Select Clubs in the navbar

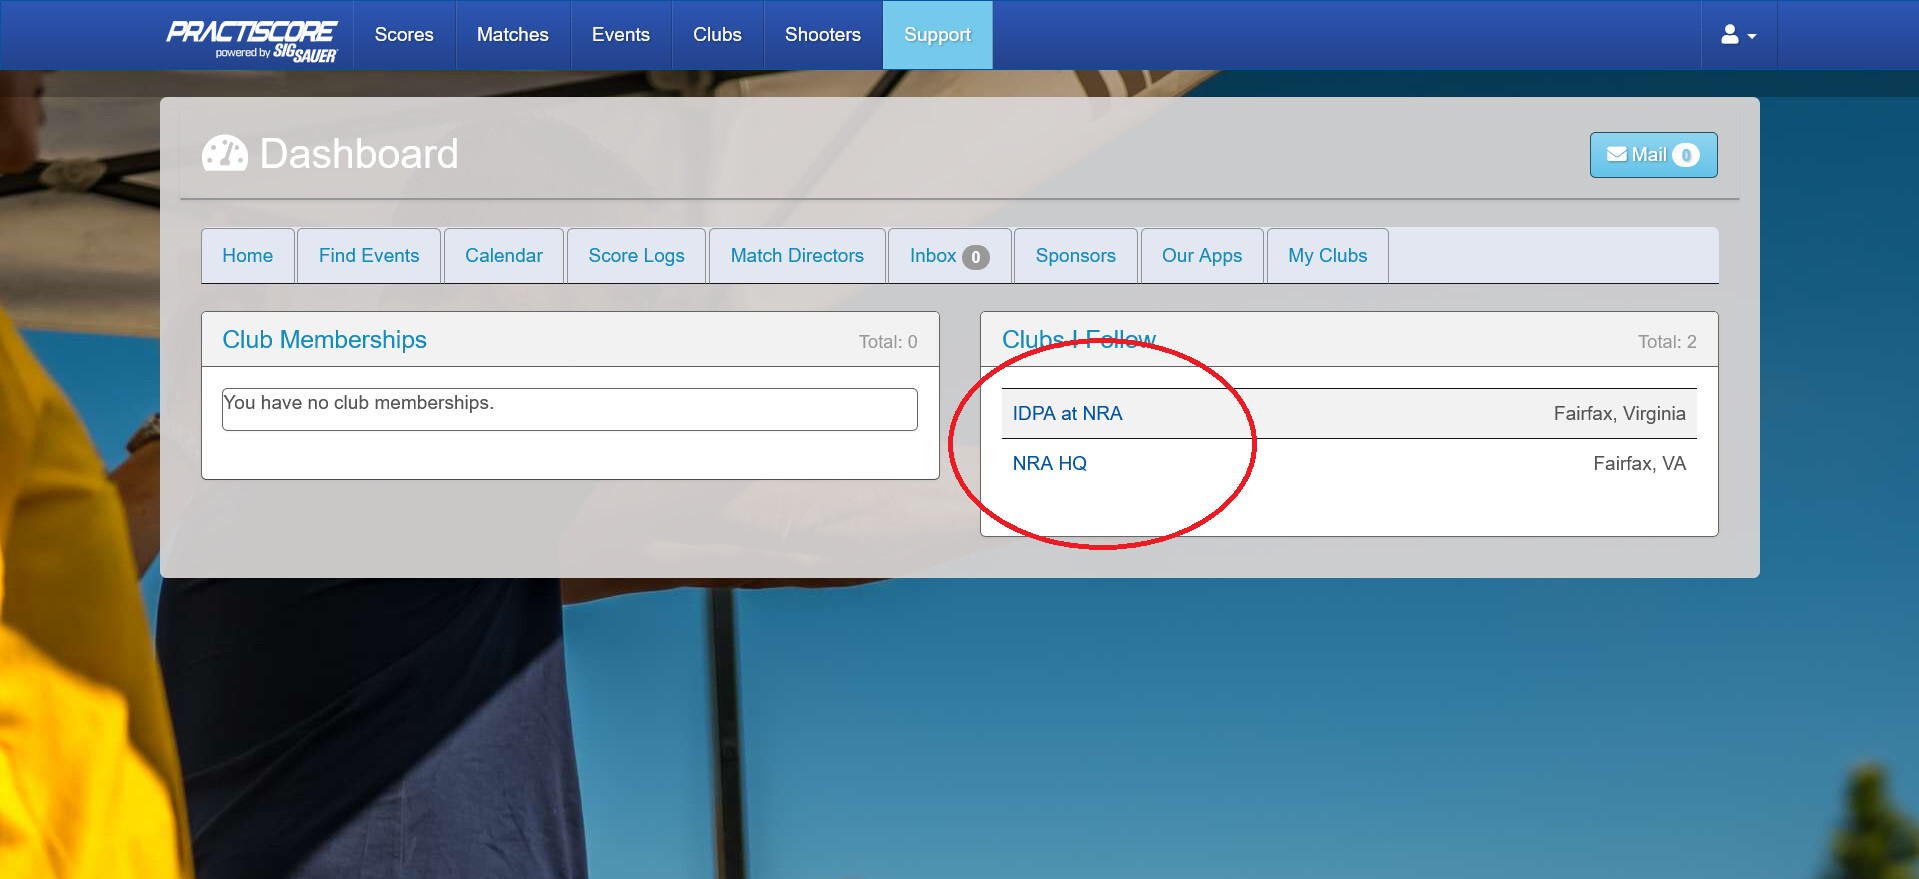point(718,35)
